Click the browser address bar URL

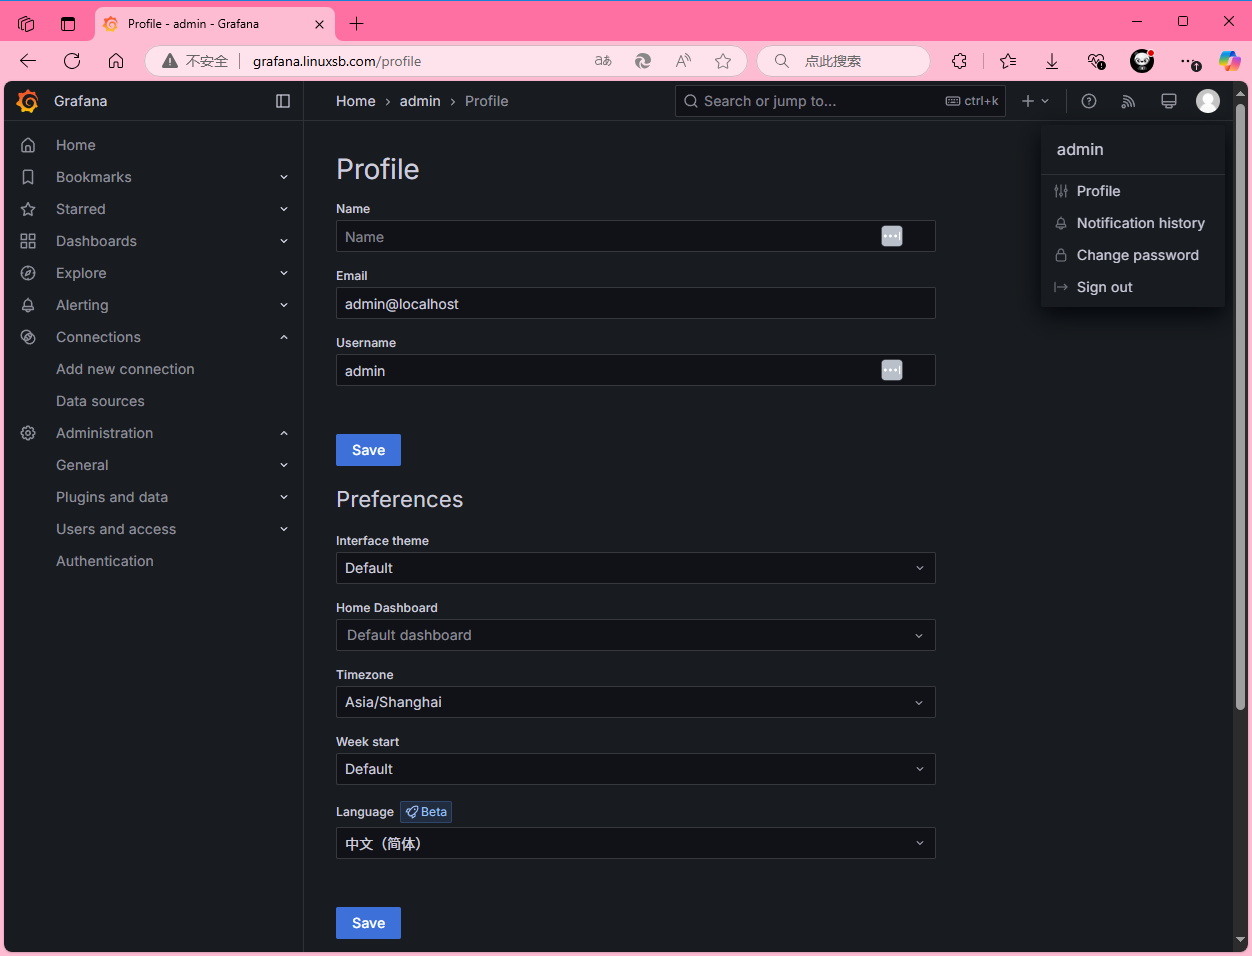337,61
